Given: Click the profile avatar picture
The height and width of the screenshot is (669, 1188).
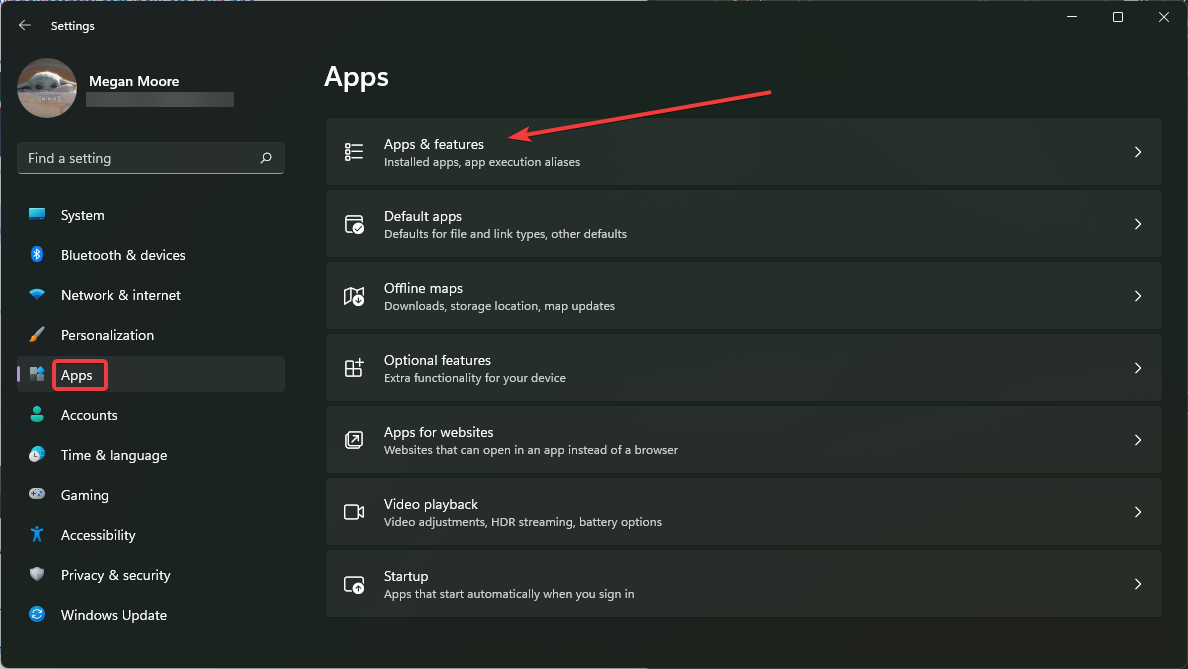Looking at the screenshot, I should coord(47,88).
